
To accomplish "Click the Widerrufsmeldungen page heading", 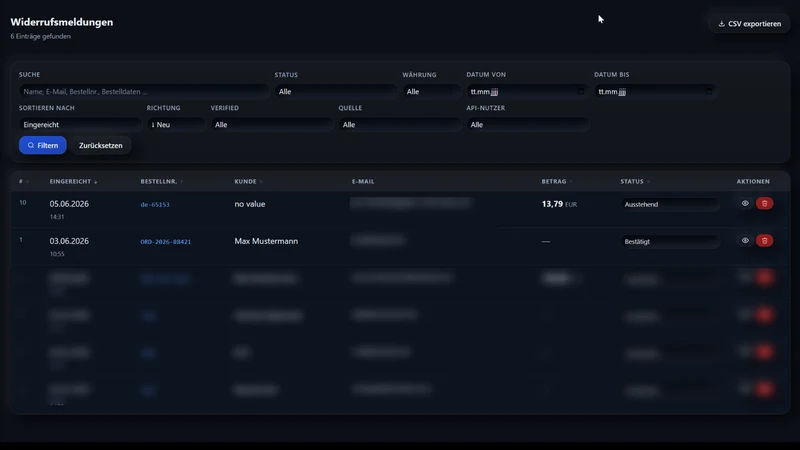I will pyautogui.click(x=62, y=22).
